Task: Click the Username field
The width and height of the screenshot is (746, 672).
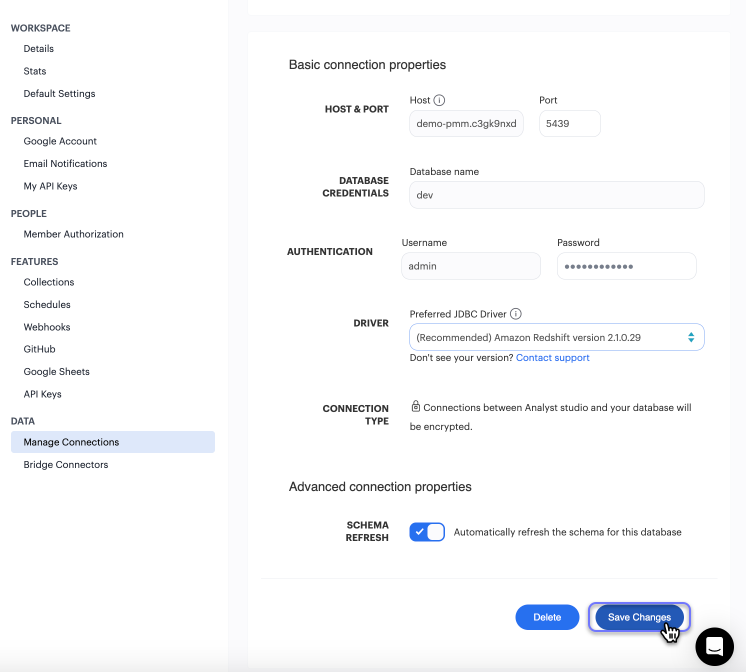Action: click(x=470, y=266)
